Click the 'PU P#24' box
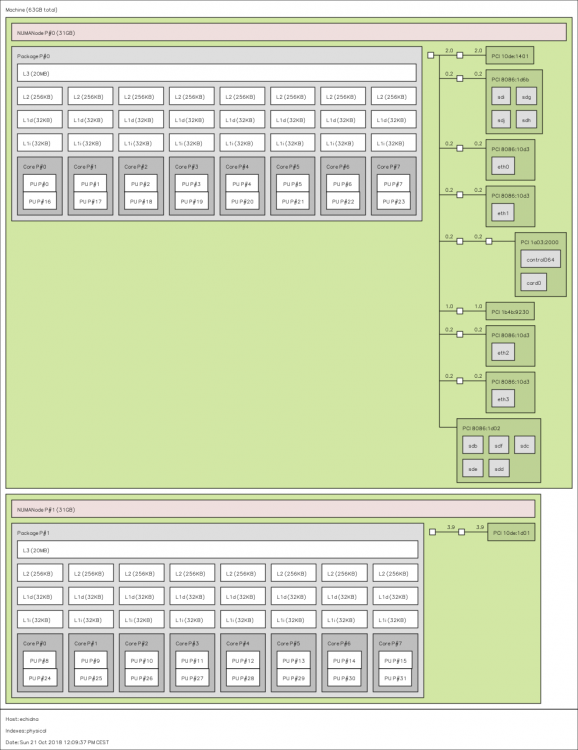578x750 pixels. [x=40, y=678]
